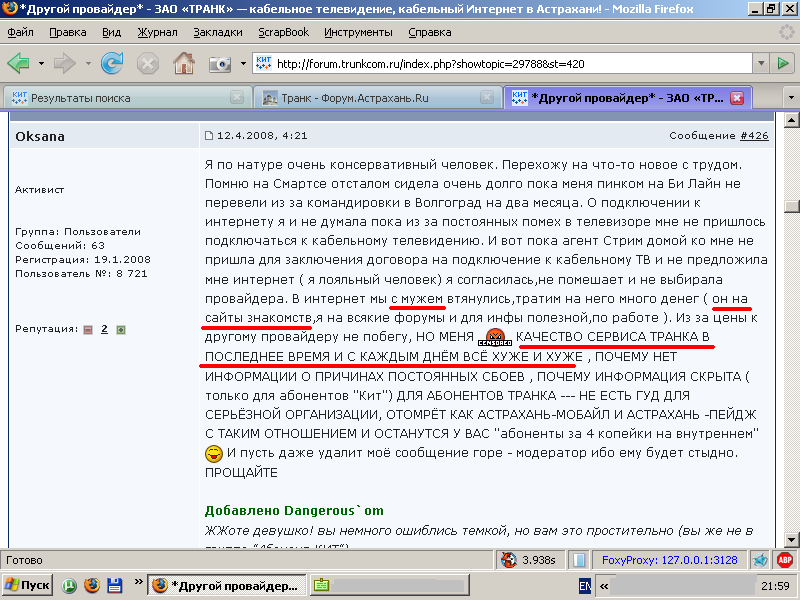Open the ScrapBook menu
800x600 pixels.
[284, 32]
